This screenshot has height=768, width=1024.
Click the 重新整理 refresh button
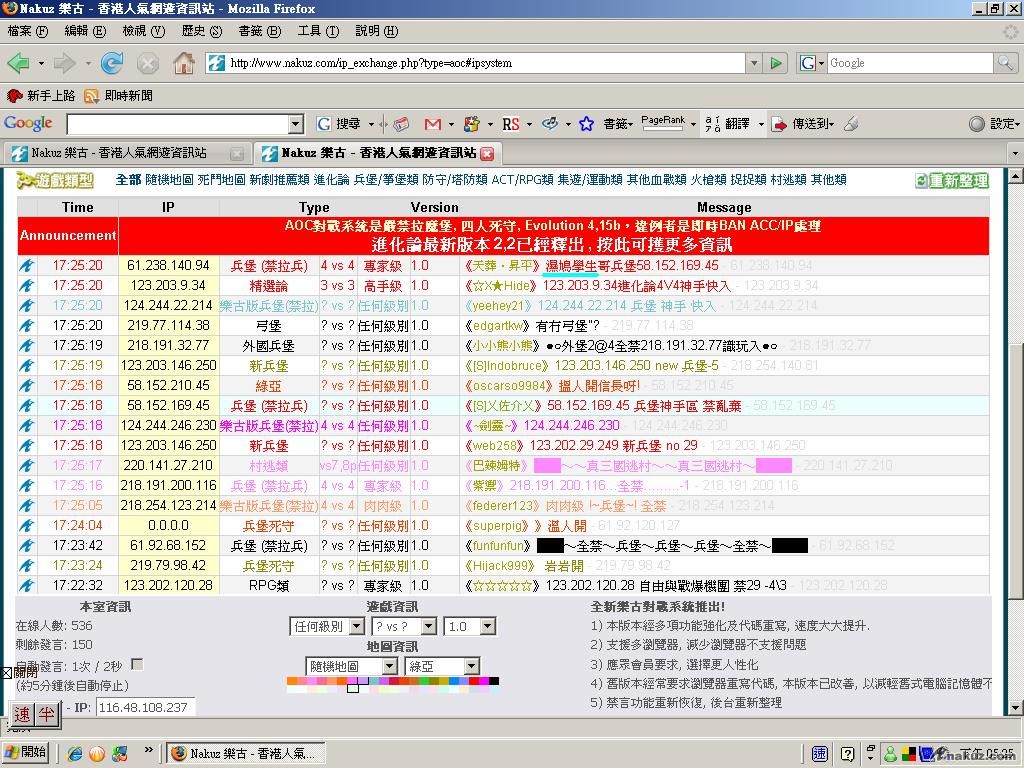coord(952,180)
